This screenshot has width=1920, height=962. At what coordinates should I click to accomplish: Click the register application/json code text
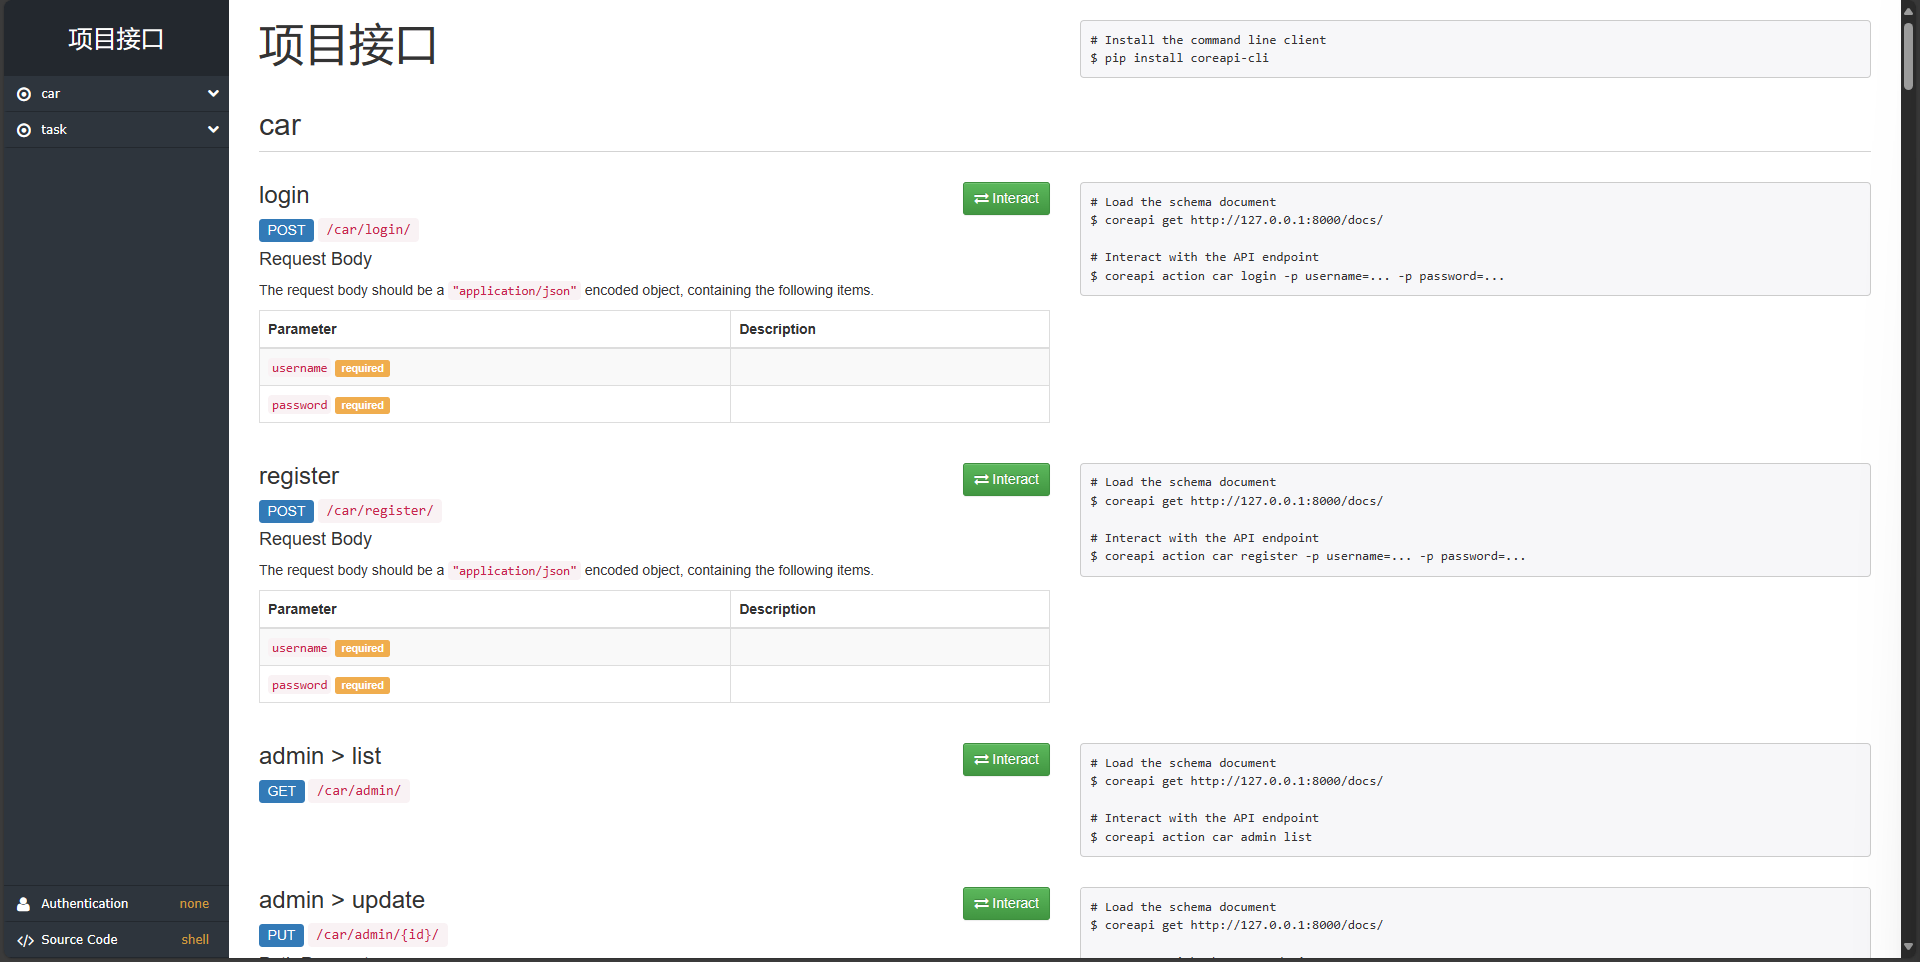click(514, 571)
